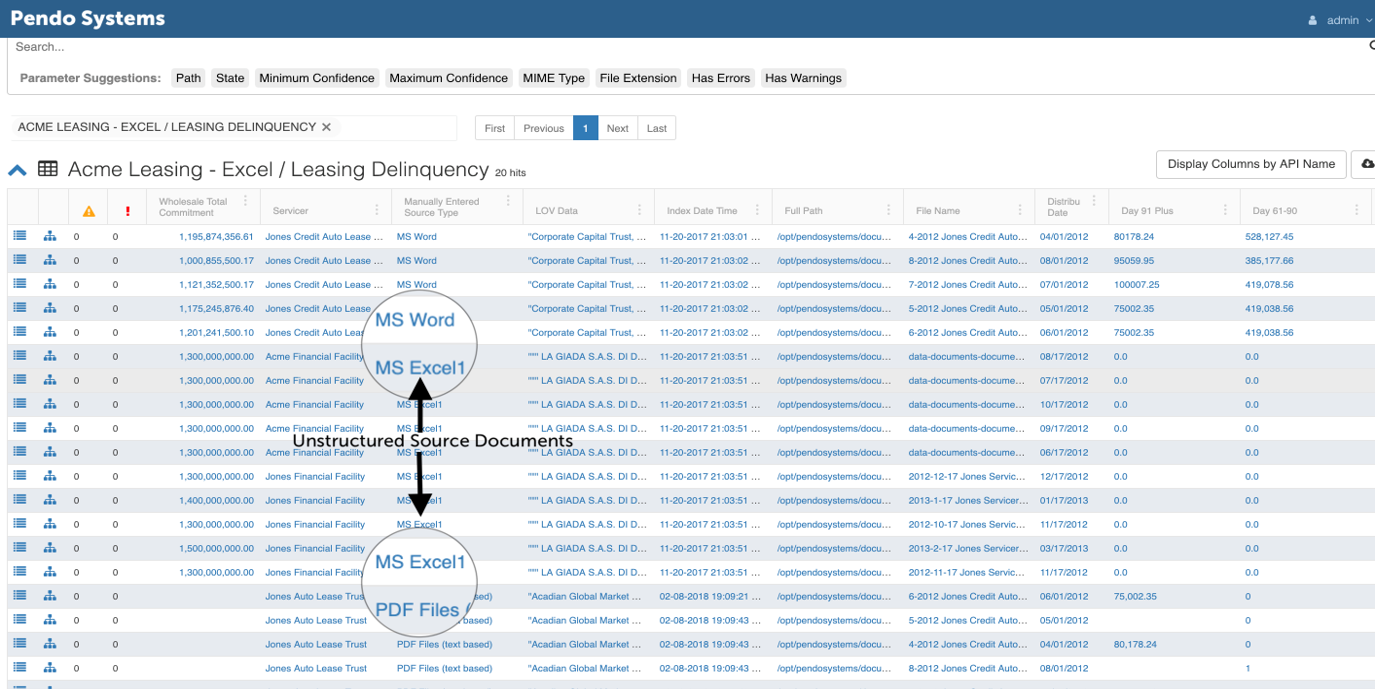
Task: Click the Search input field
Action: [688, 47]
